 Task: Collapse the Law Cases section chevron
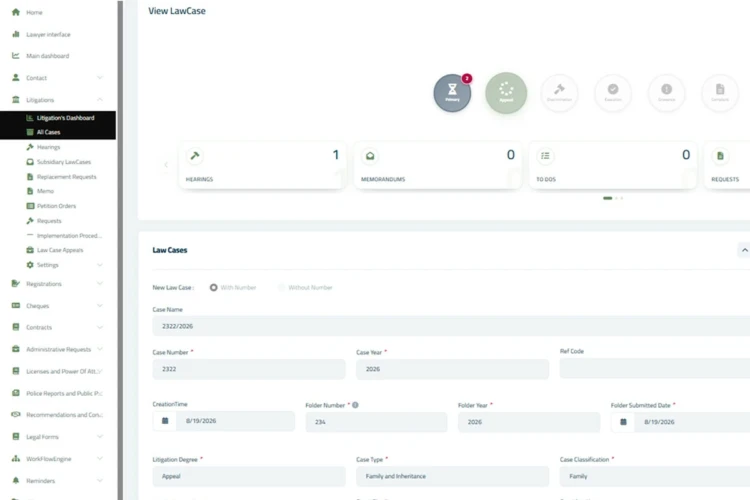pos(744,250)
